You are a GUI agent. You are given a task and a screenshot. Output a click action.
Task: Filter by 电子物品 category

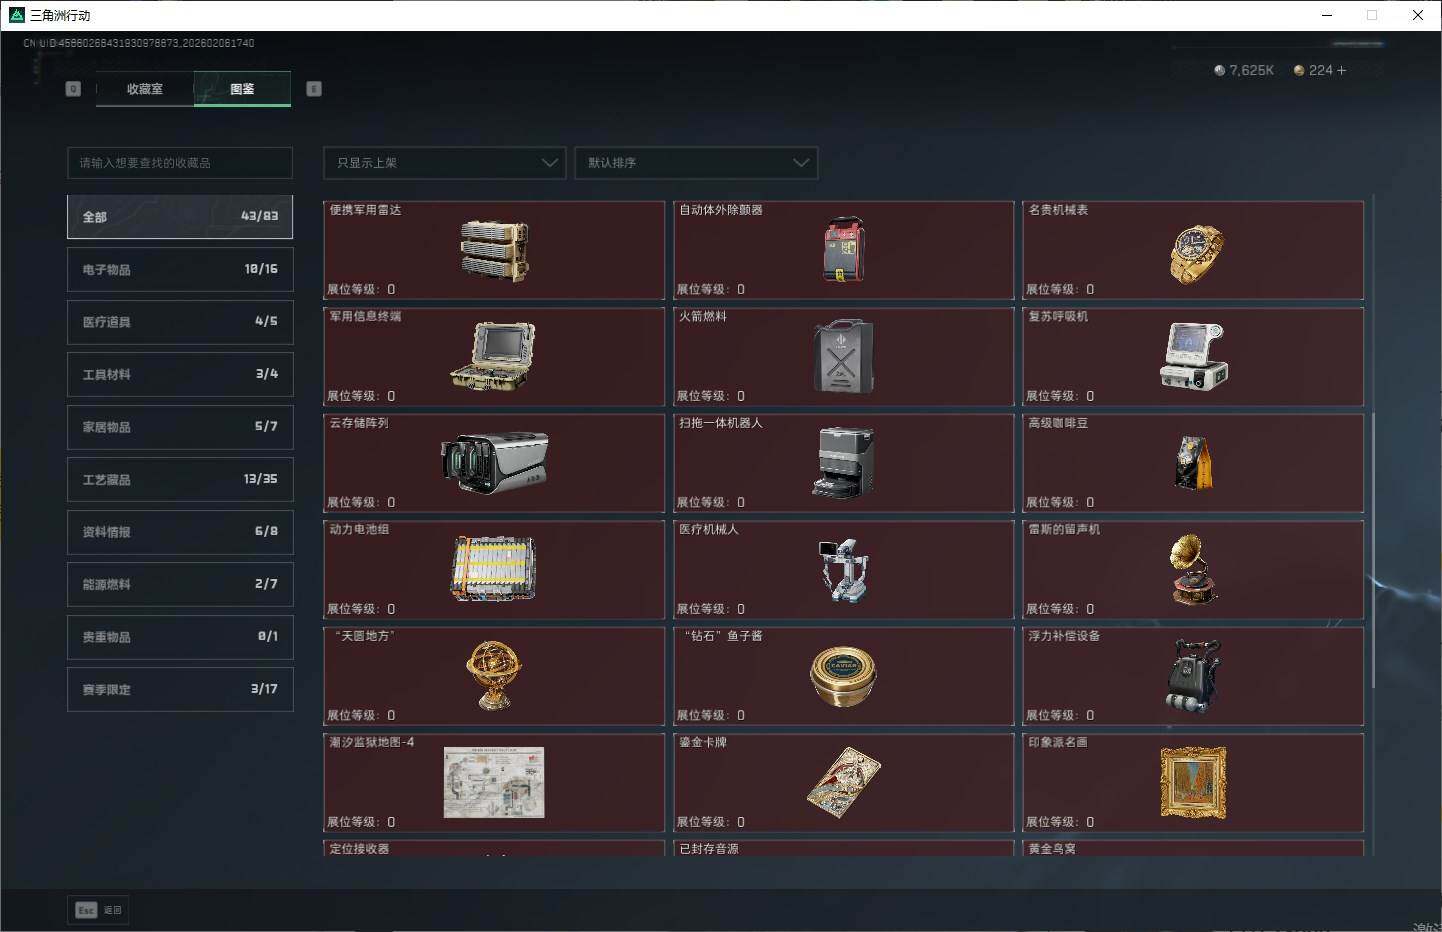[x=180, y=270]
